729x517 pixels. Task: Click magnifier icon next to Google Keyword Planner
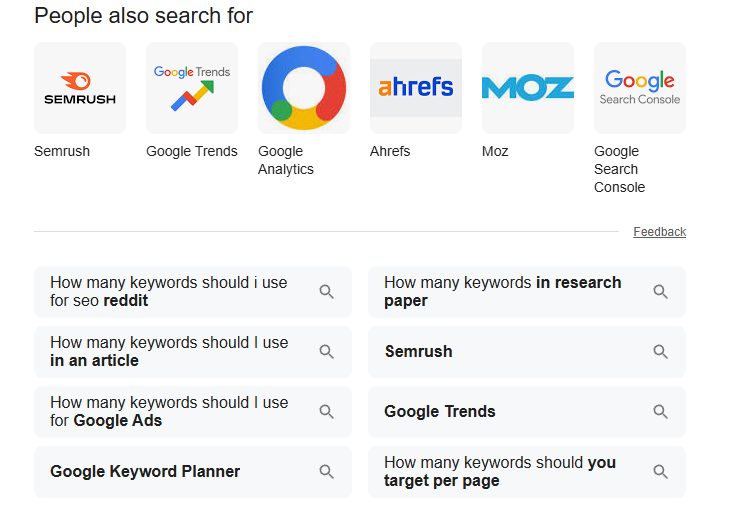click(x=326, y=471)
